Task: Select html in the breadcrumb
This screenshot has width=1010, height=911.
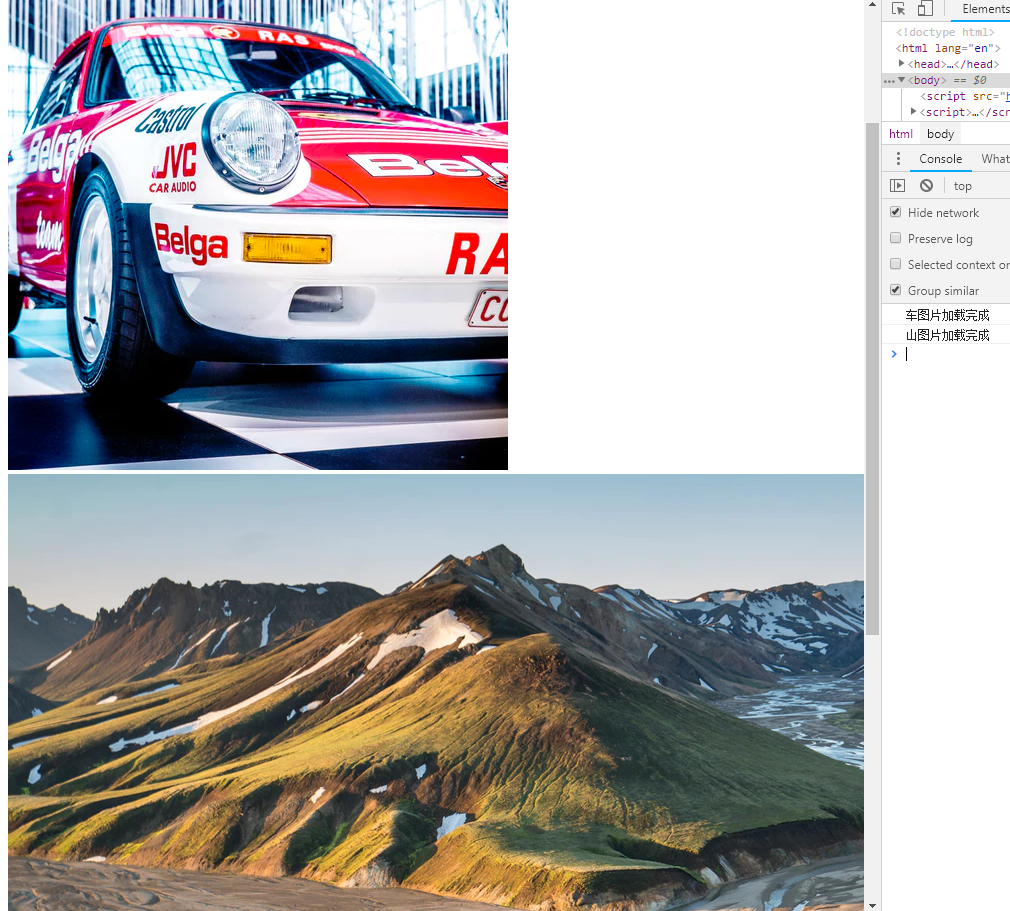Action: click(x=900, y=134)
